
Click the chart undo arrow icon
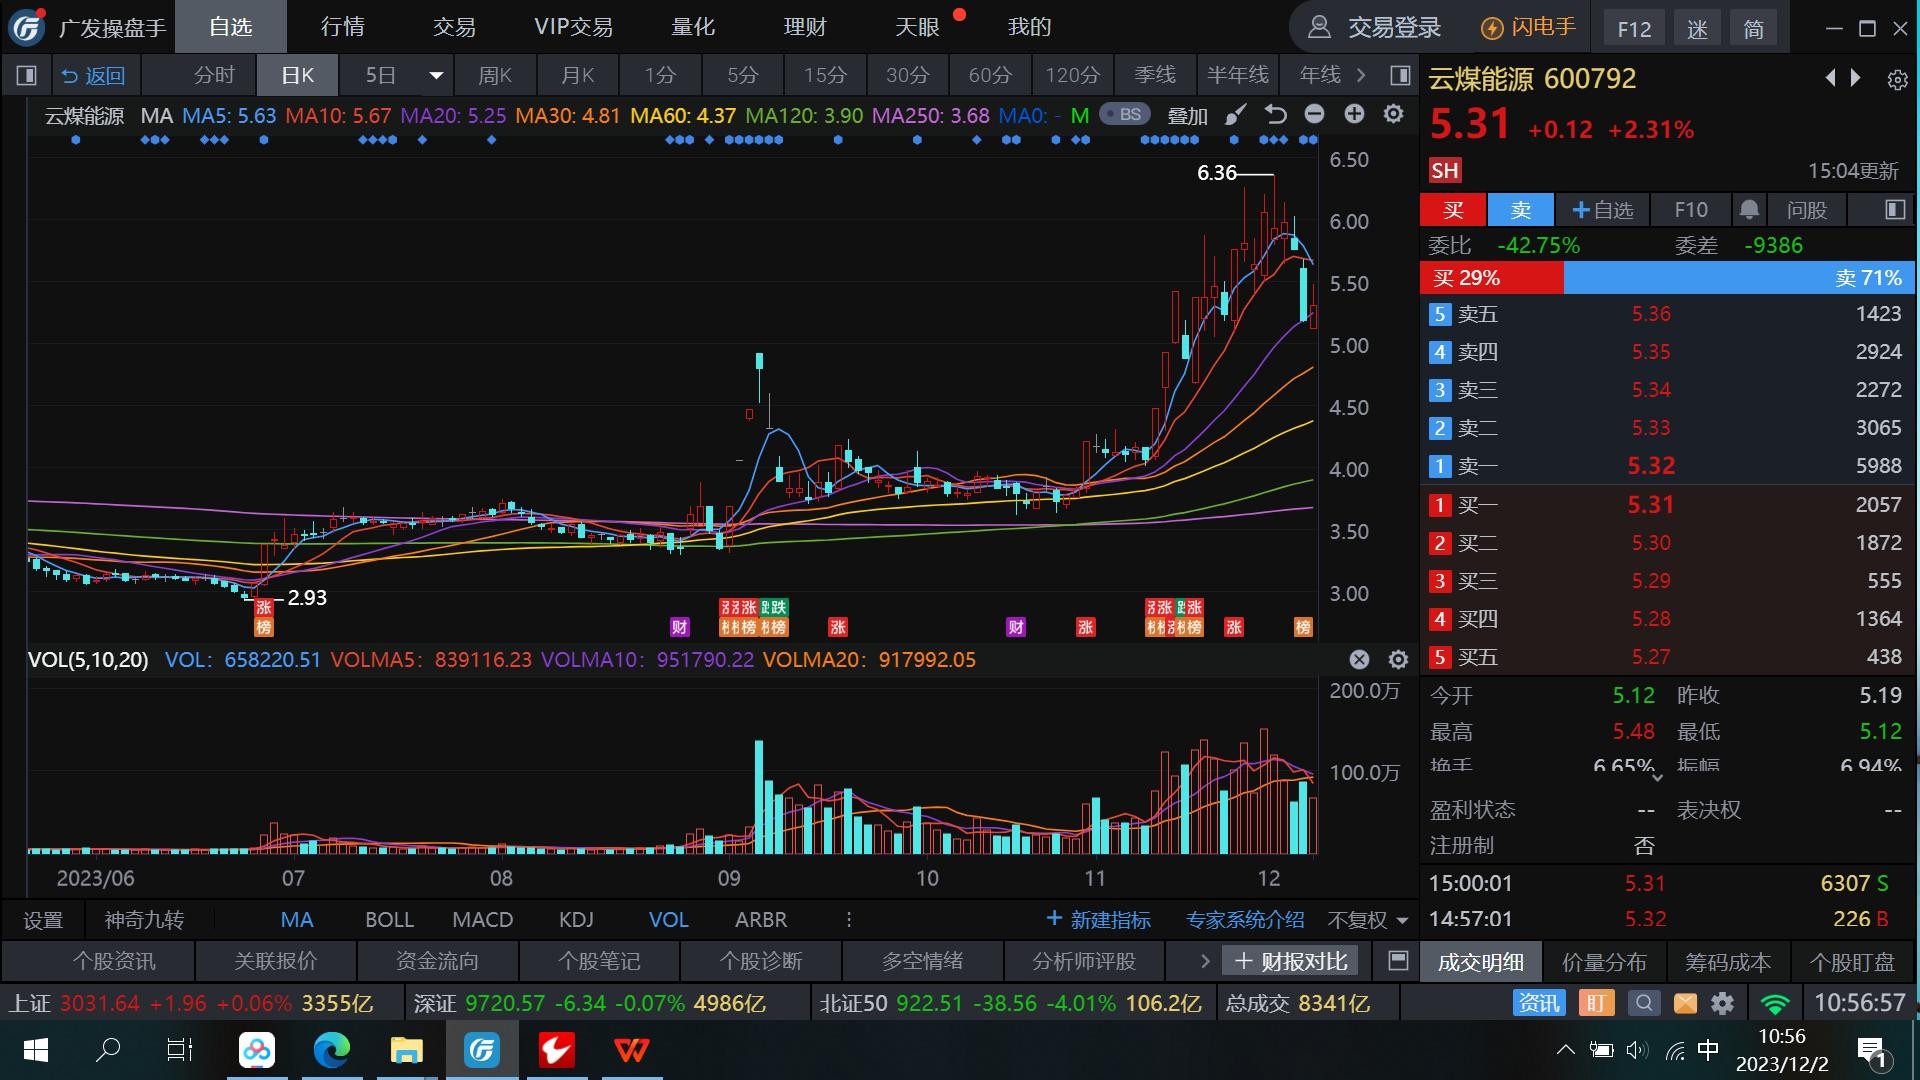(x=1275, y=115)
